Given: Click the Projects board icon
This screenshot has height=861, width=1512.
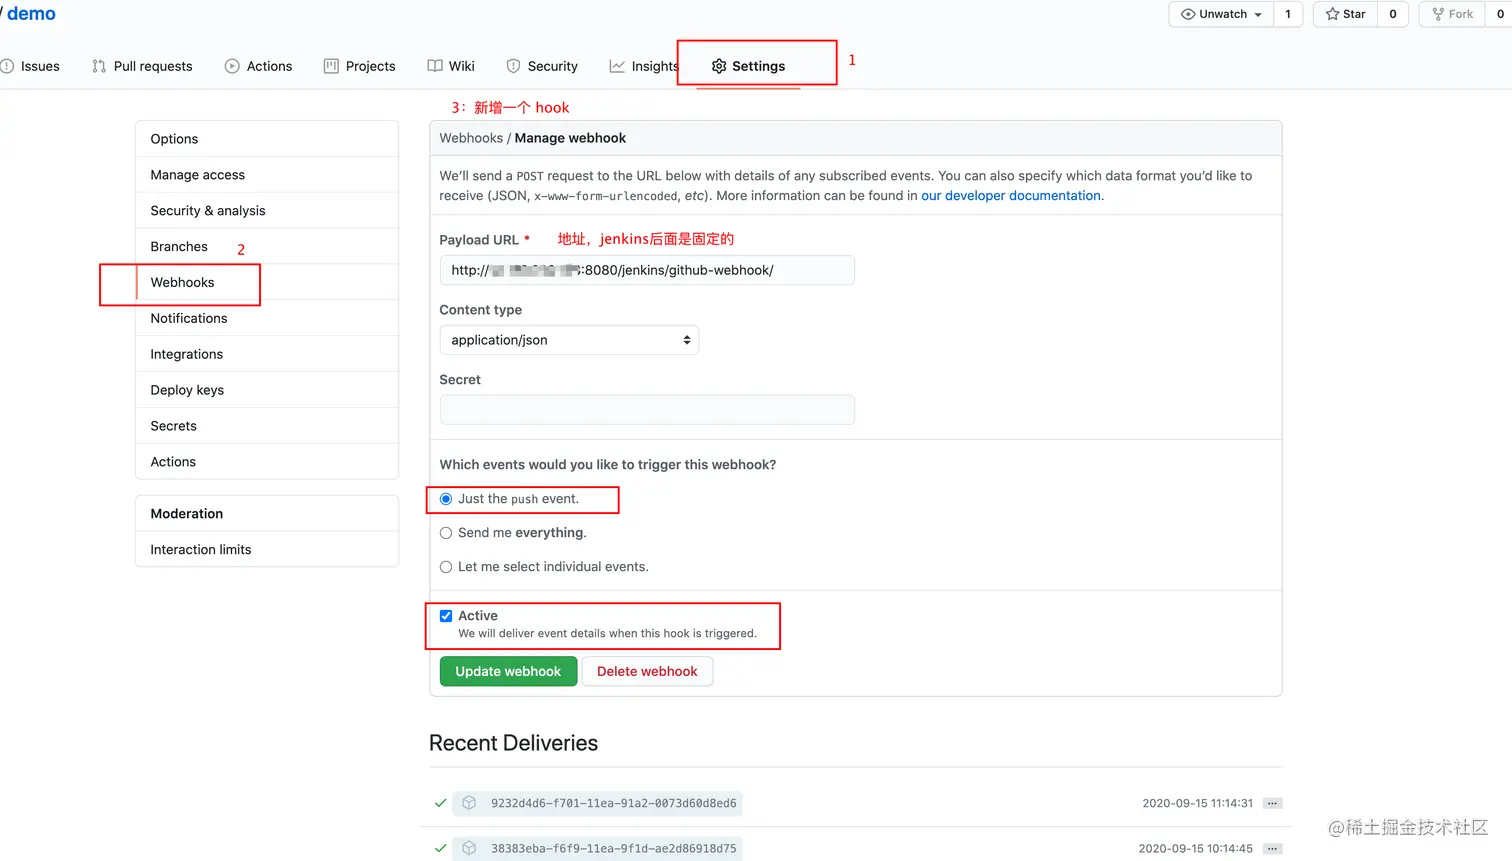Looking at the screenshot, I should 331,66.
